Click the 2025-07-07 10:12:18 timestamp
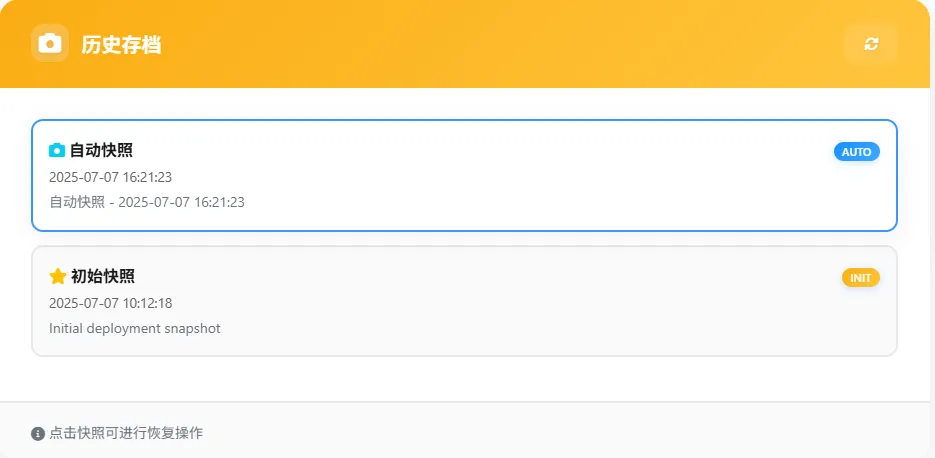 tap(110, 303)
